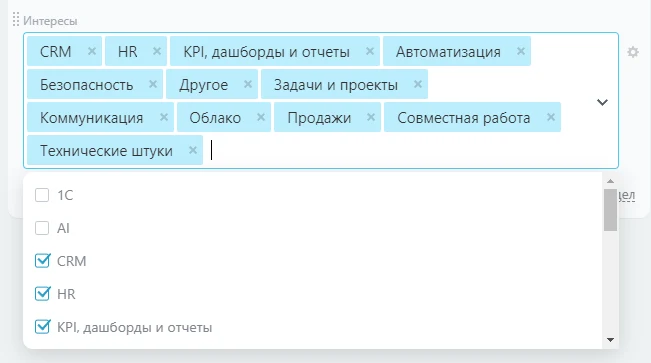Check the AI option
The image size is (651, 363).
(x=42, y=228)
